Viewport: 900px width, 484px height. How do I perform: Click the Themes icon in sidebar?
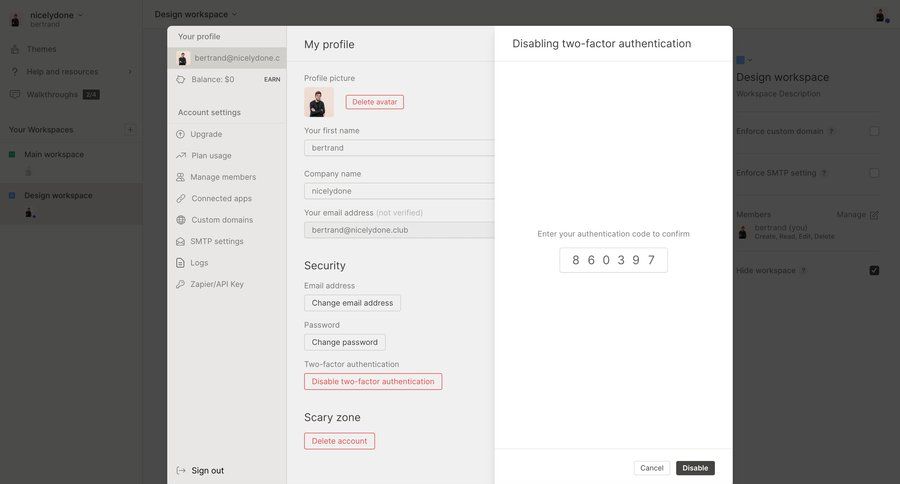coord(15,49)
